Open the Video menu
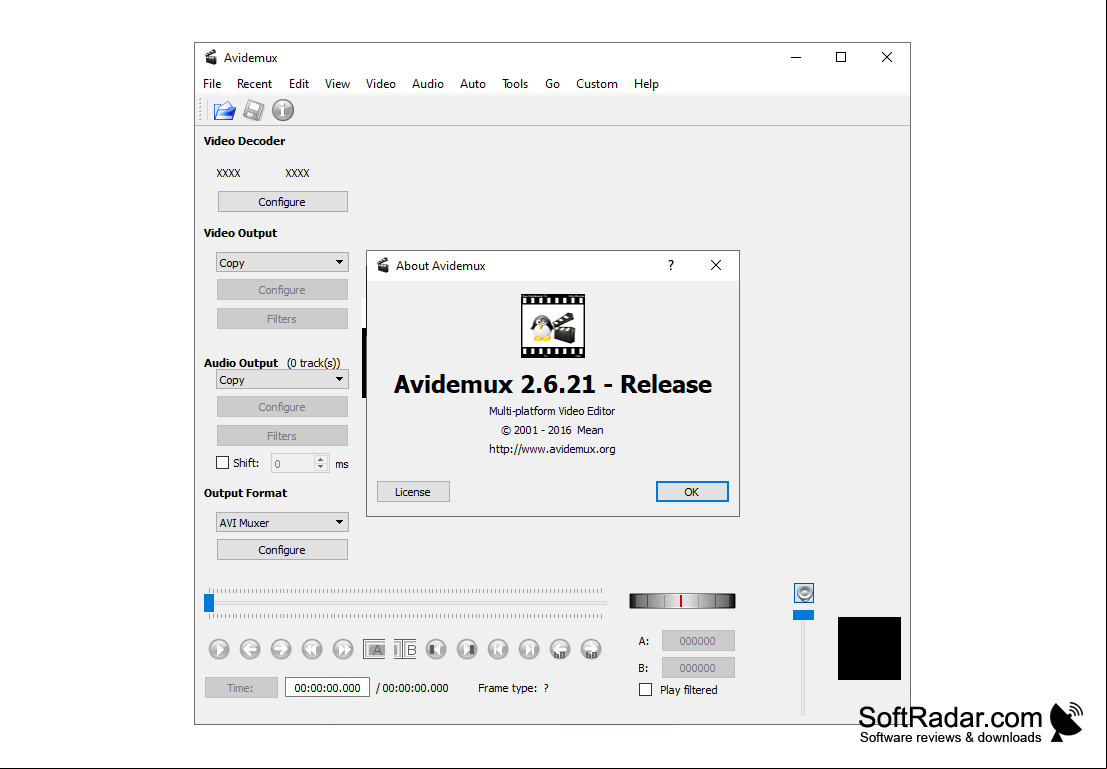Viewport: 1107px width, 769px height. (381, 83)
